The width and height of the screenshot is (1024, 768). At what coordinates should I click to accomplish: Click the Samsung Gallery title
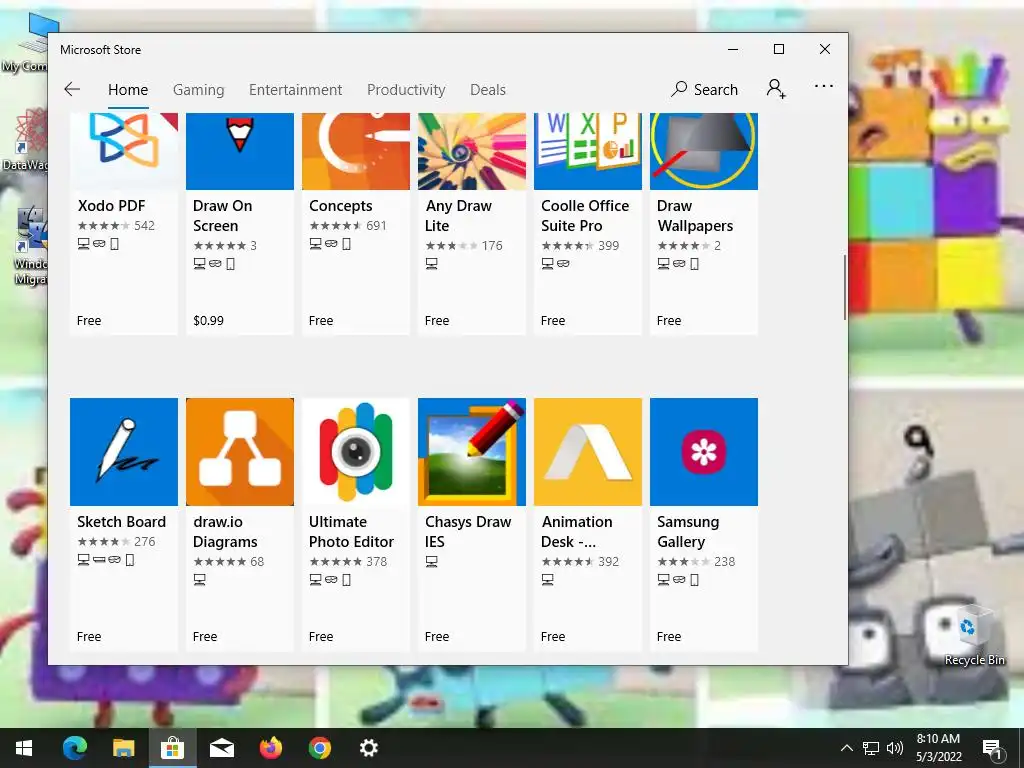click(688, 532)
